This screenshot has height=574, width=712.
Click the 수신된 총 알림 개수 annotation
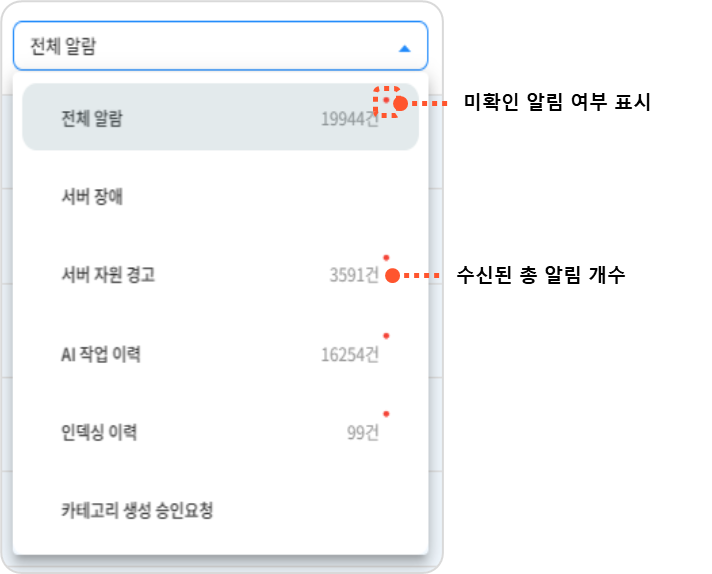coord(541,275)
